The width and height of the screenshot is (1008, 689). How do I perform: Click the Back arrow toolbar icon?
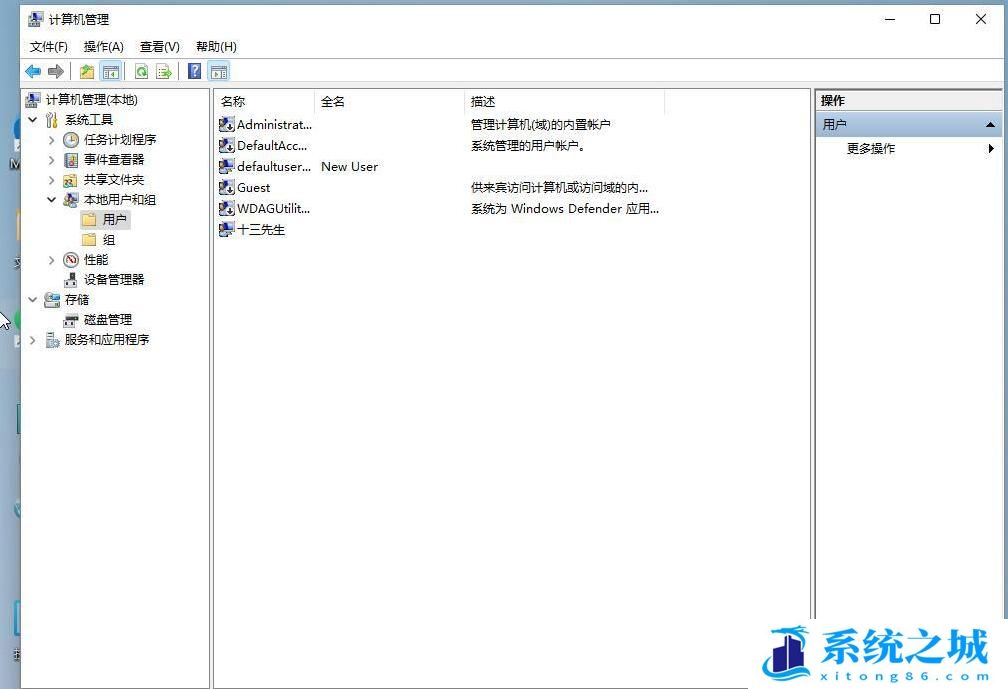click(x=33, y=71)
